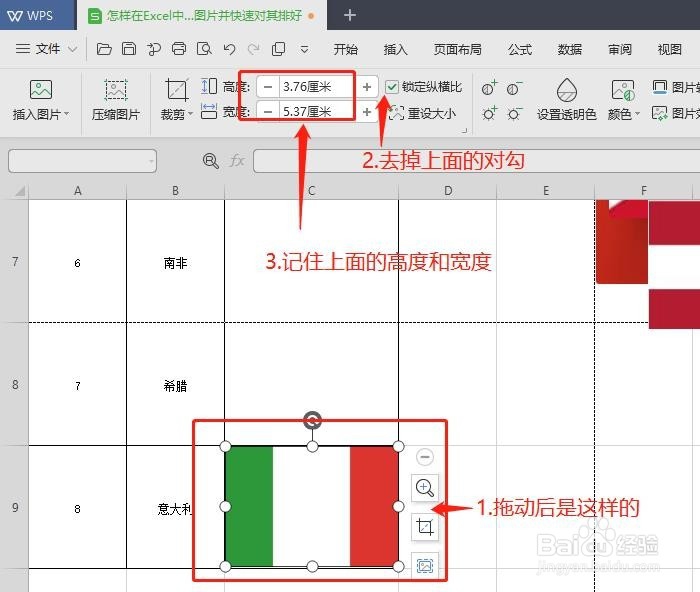Click the cell containing 希腊

[175, 384]
